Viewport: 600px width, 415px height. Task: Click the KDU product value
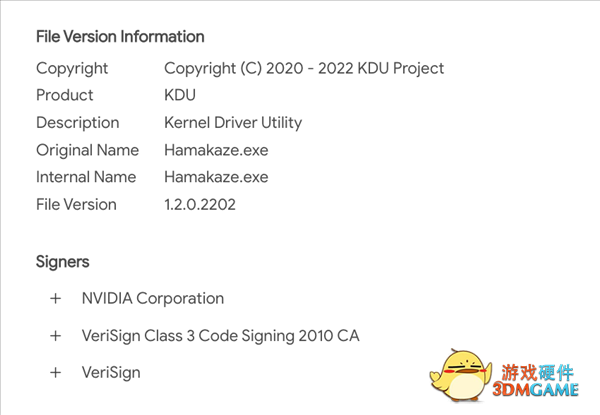click(x=180, y=95)
